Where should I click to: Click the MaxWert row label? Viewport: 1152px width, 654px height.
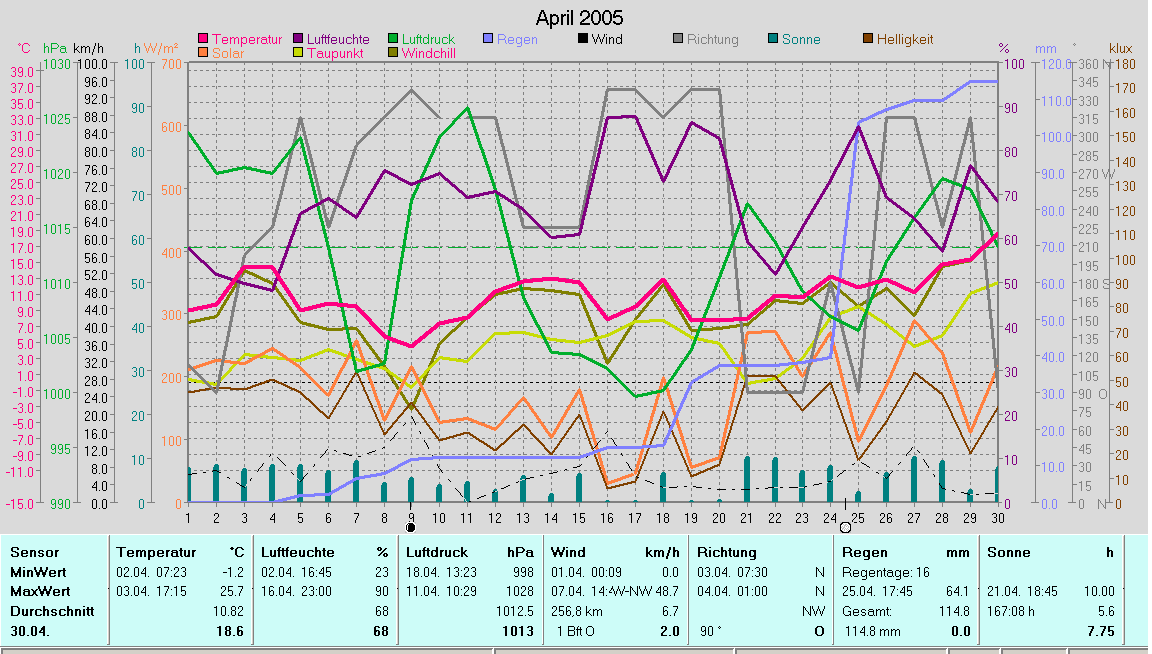point(37,591)
